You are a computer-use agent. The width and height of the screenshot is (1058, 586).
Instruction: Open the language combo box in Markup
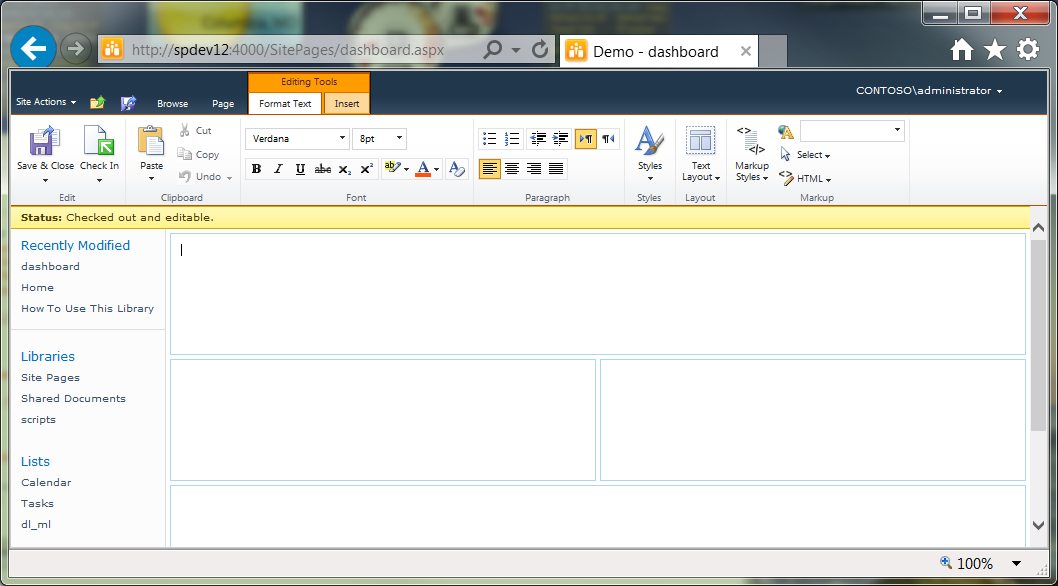click(x=852, y=131)
